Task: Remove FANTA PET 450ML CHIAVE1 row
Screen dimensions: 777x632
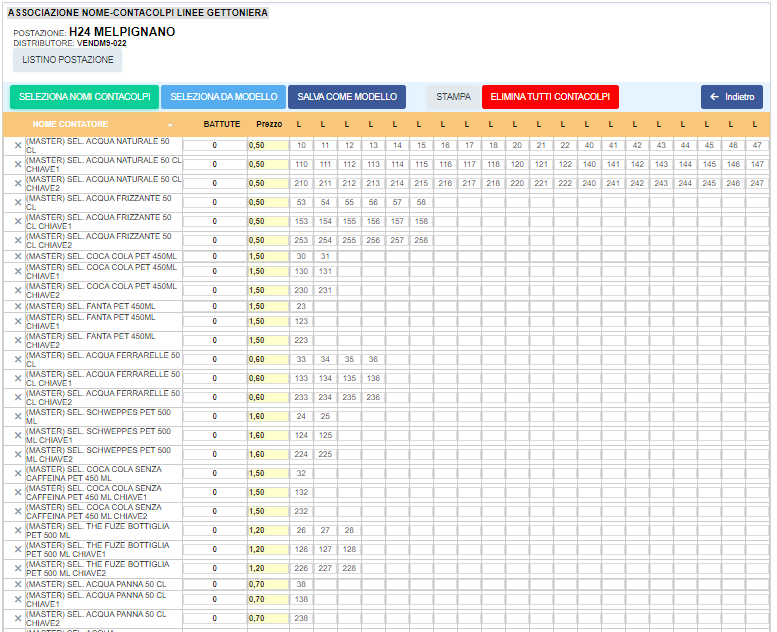Action: tap(18, 321)
